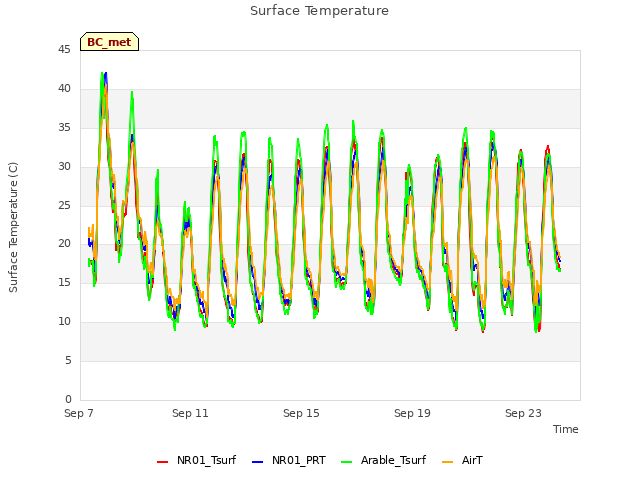Screen dimensions: 640x480
Task: Click the Surface Temperature chart title
Action: pos(320,11)
